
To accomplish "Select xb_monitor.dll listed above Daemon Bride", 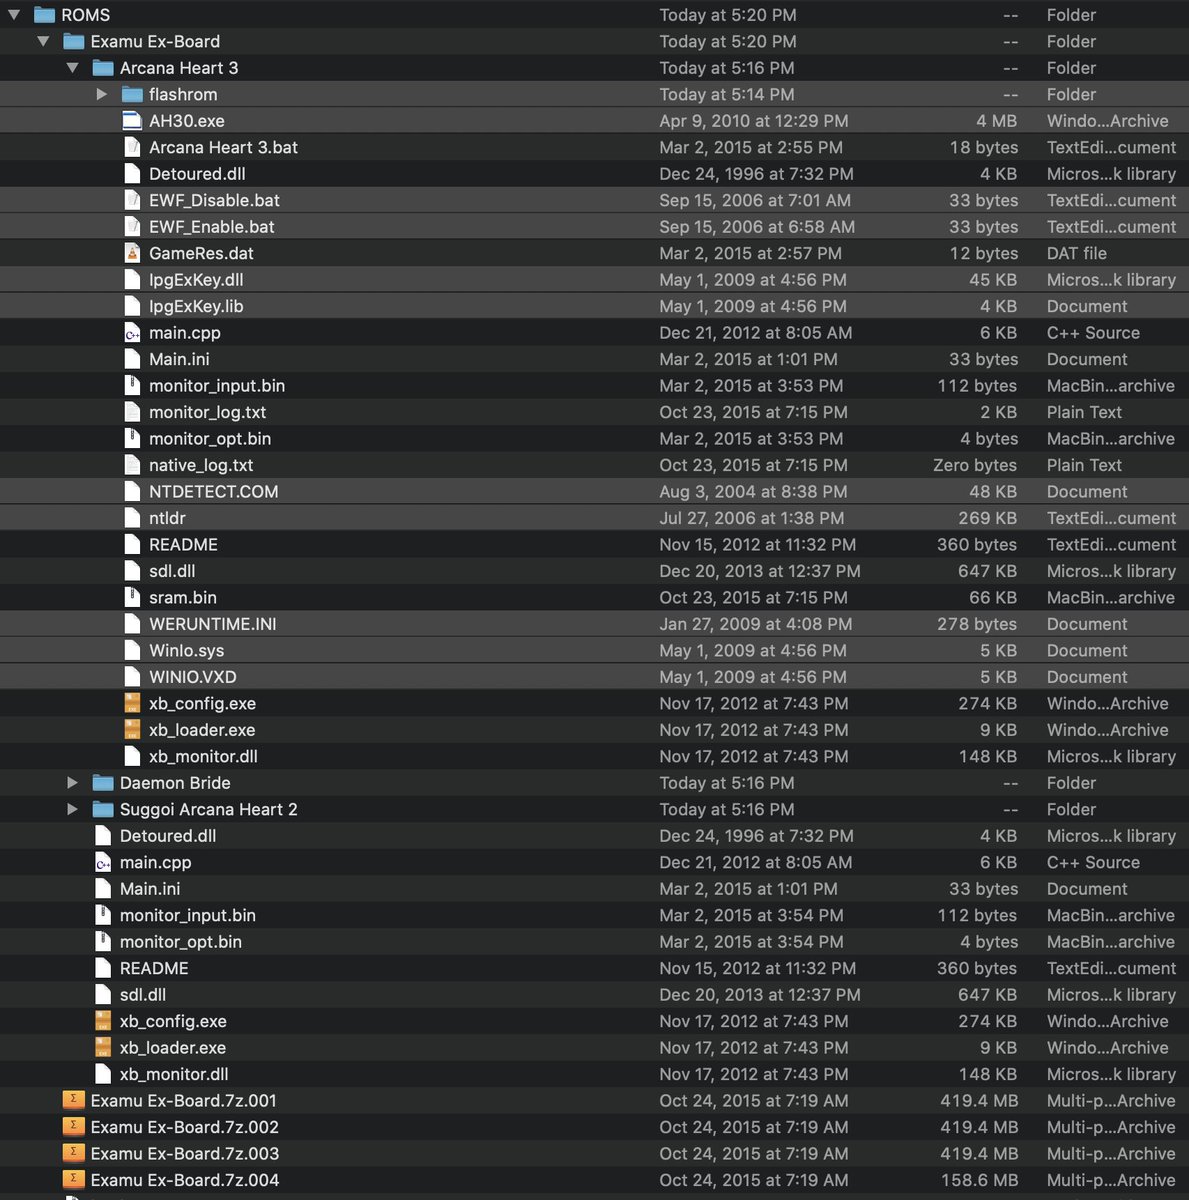I will coord(203,756).
